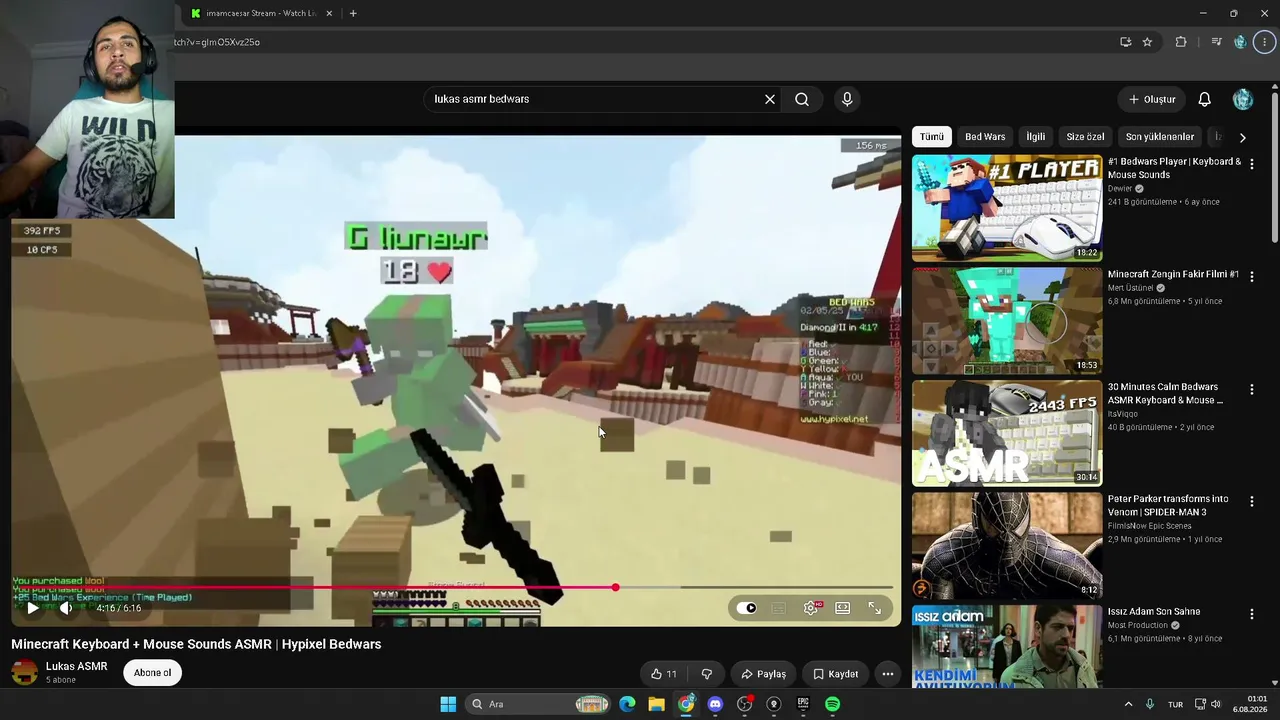Mute the video using the speaker icon
The image size is (1280, 720).
click(x=66, y=608)
